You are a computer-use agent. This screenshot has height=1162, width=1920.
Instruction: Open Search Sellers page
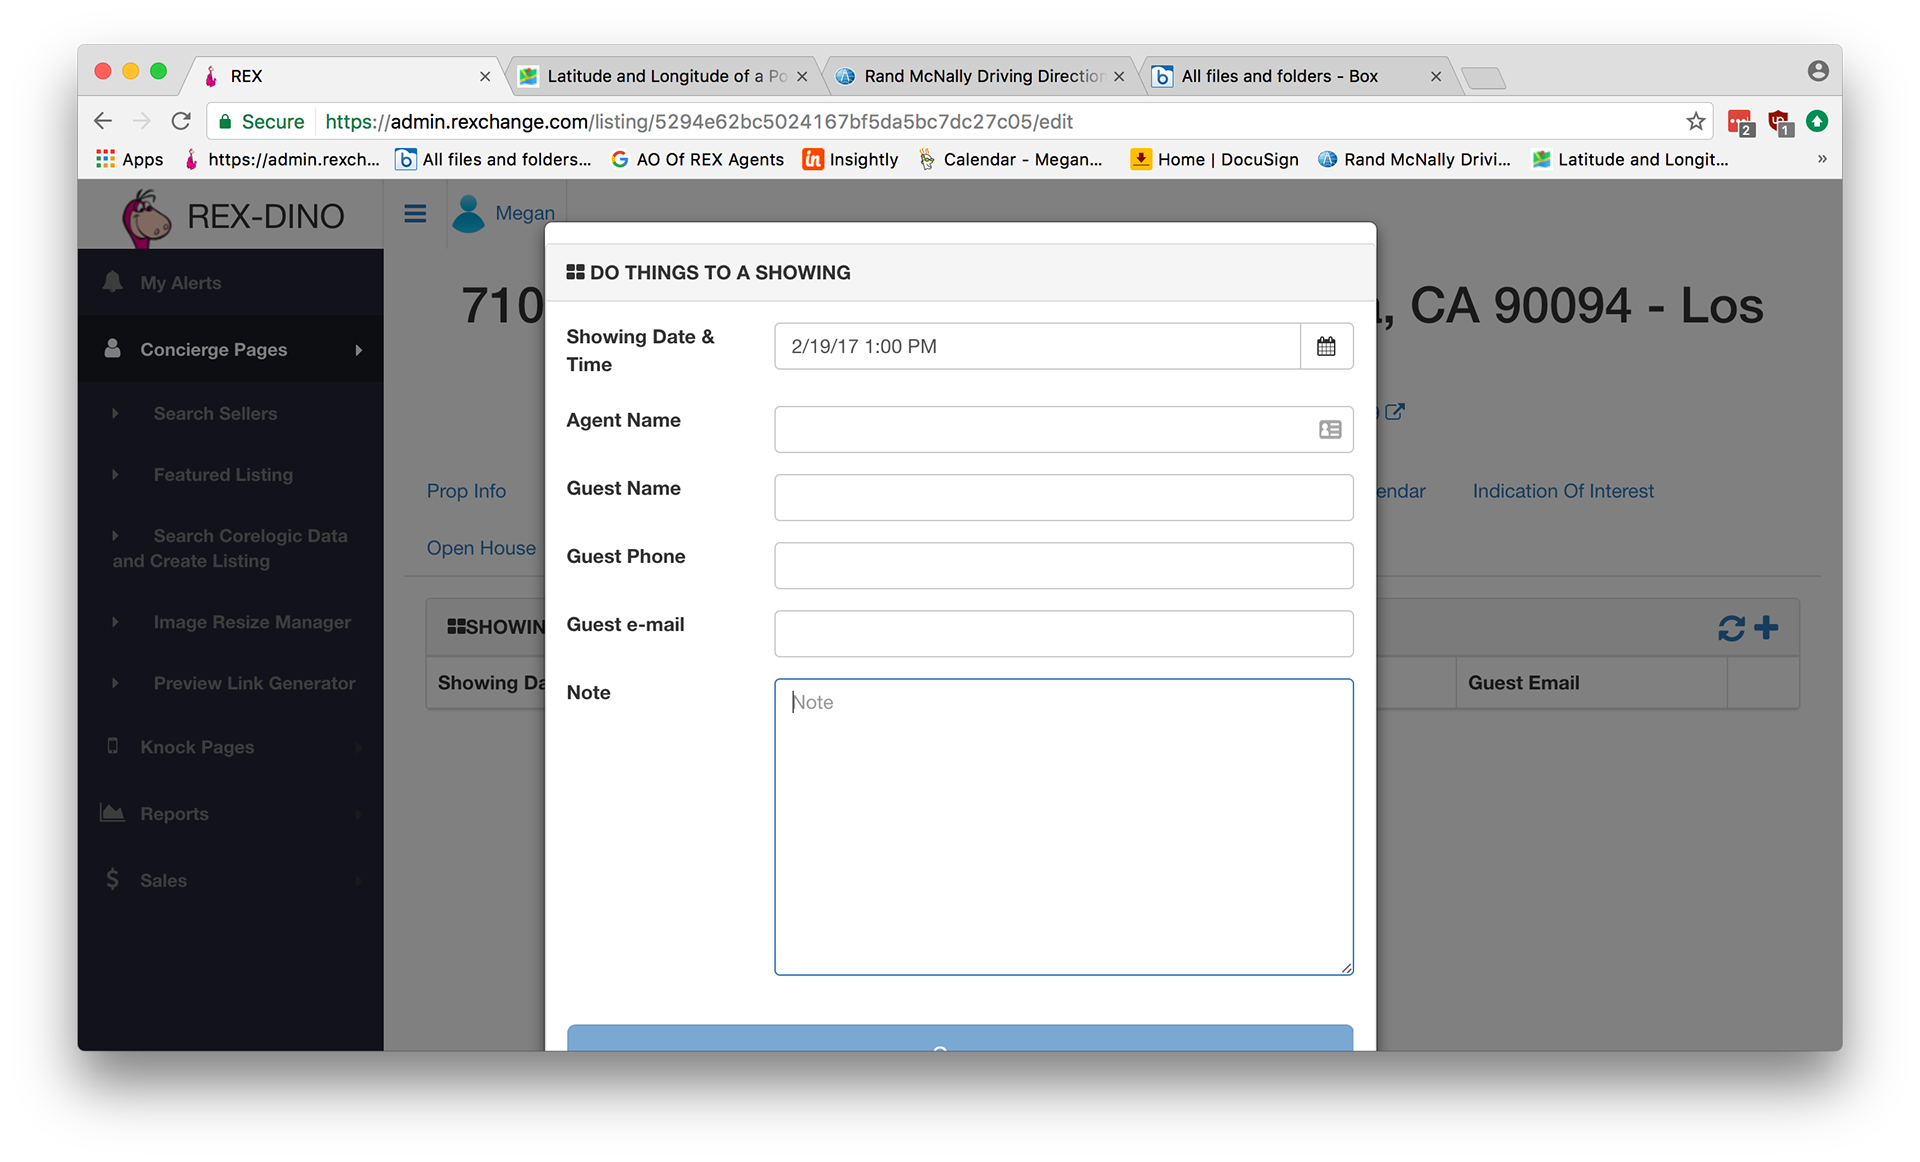tap(215, 413)
